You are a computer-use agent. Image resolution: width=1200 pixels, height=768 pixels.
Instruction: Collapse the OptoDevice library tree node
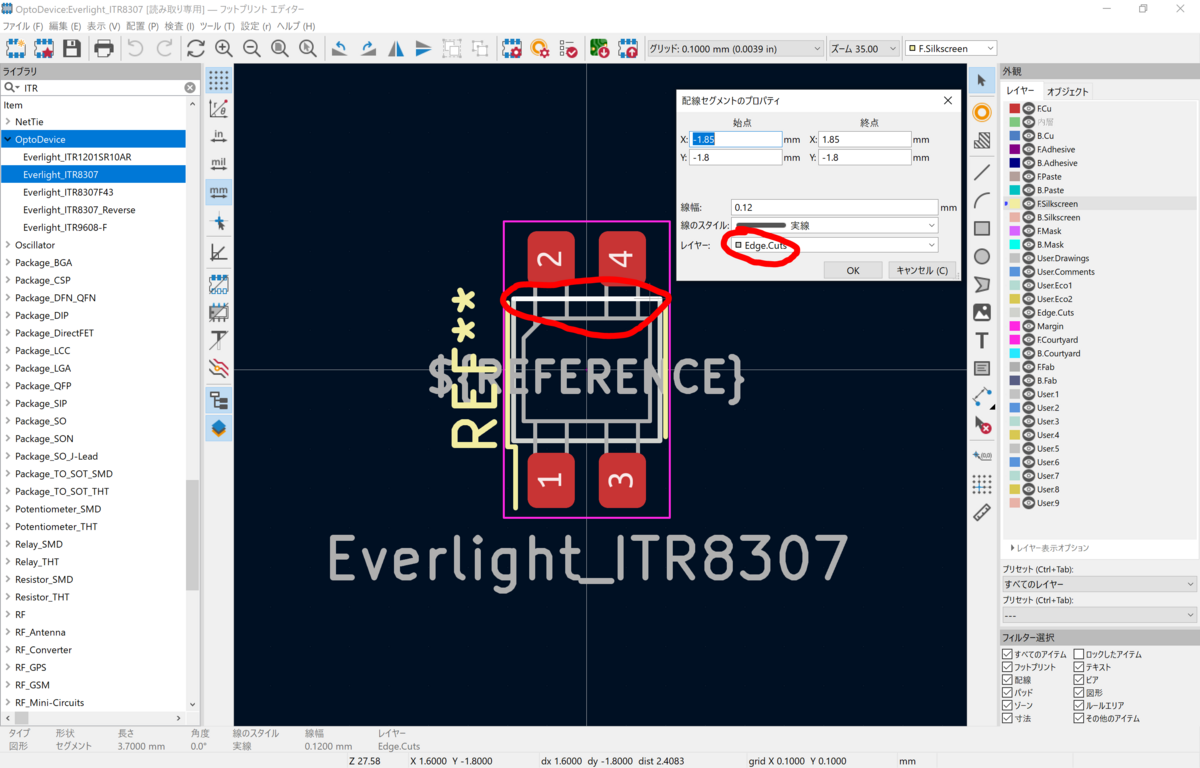click(x=7, y=139)
